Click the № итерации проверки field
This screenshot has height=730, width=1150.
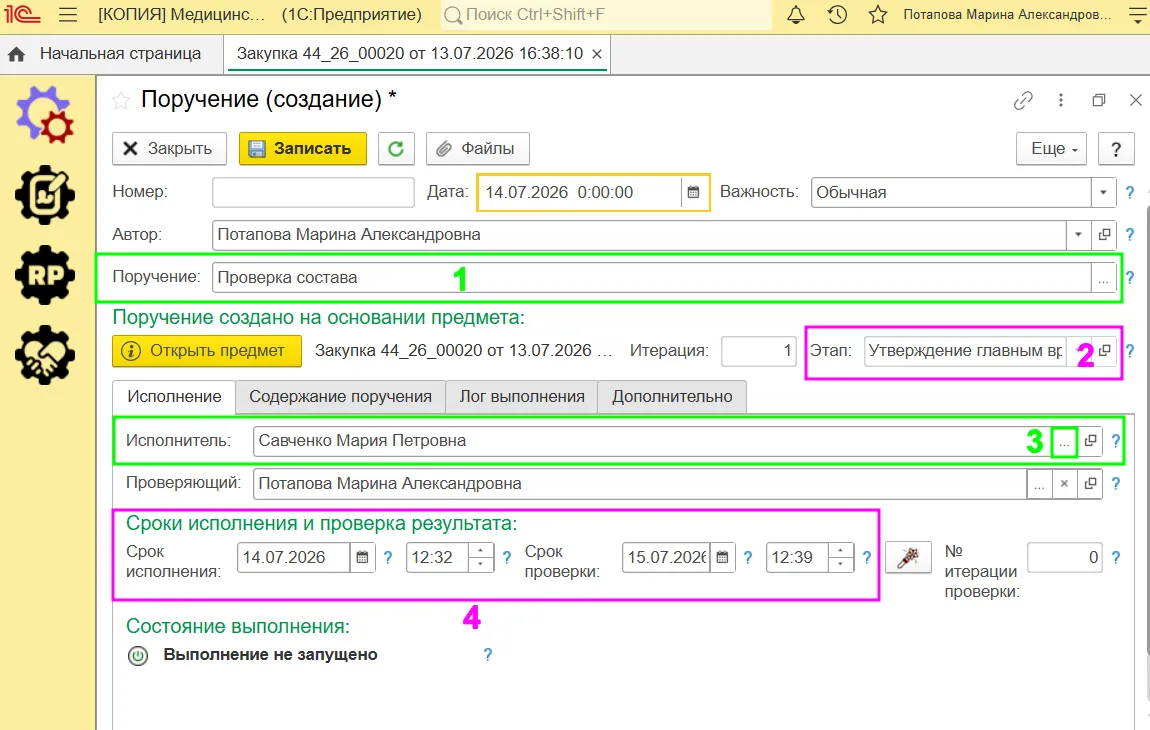click(1065, 558)
